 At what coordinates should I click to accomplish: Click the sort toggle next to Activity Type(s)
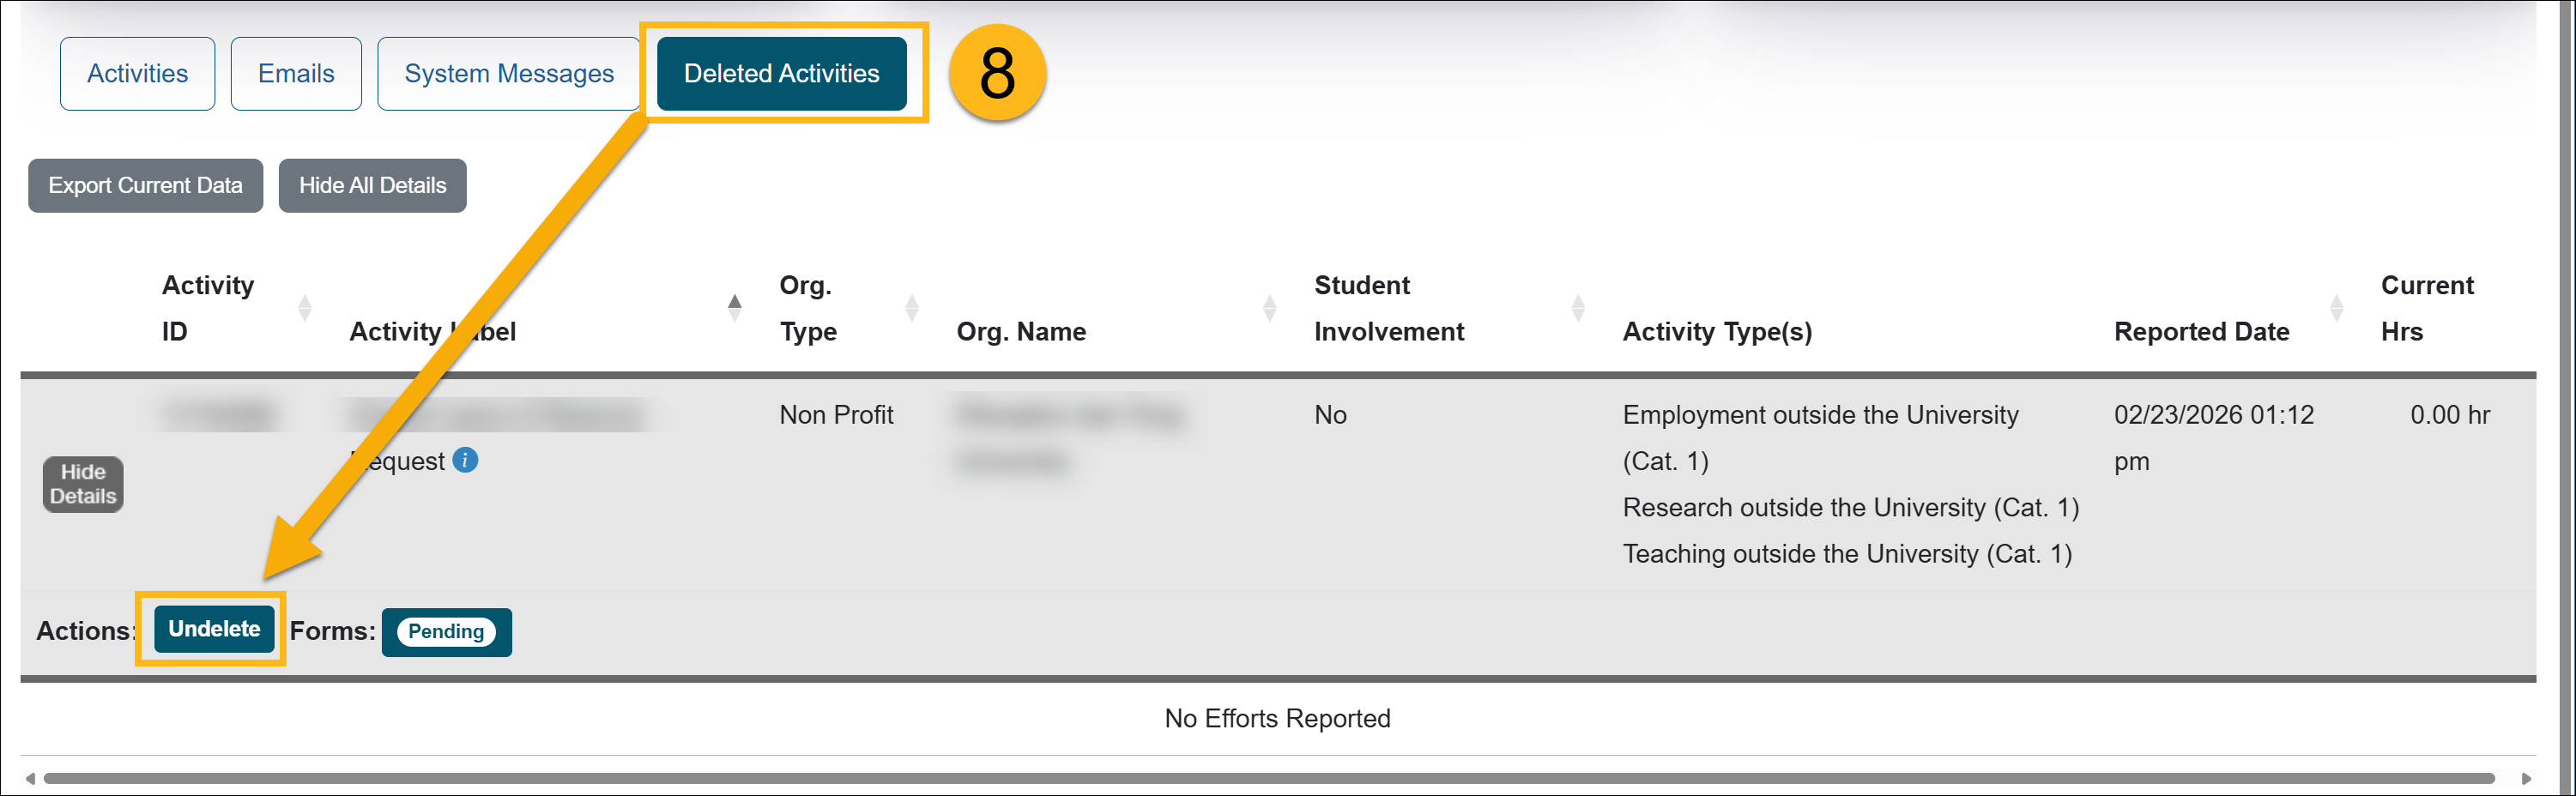pos(2336,308)
